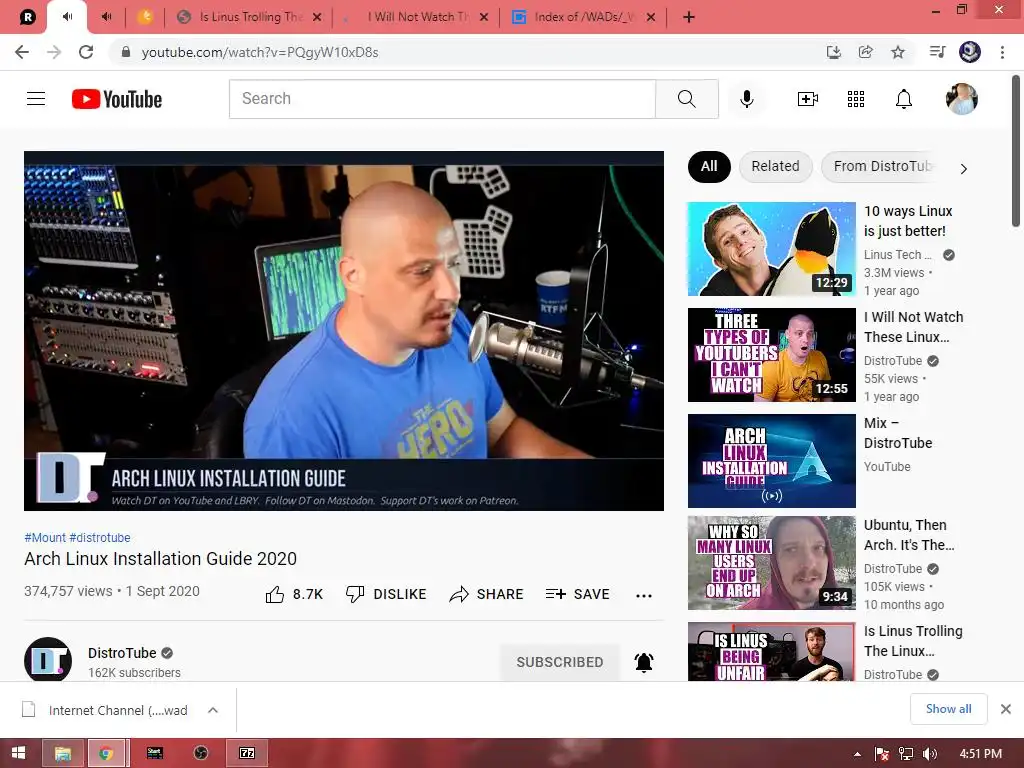Open the system volume tray icon
The image size is (1024, 768).
(x=929, y=754)
